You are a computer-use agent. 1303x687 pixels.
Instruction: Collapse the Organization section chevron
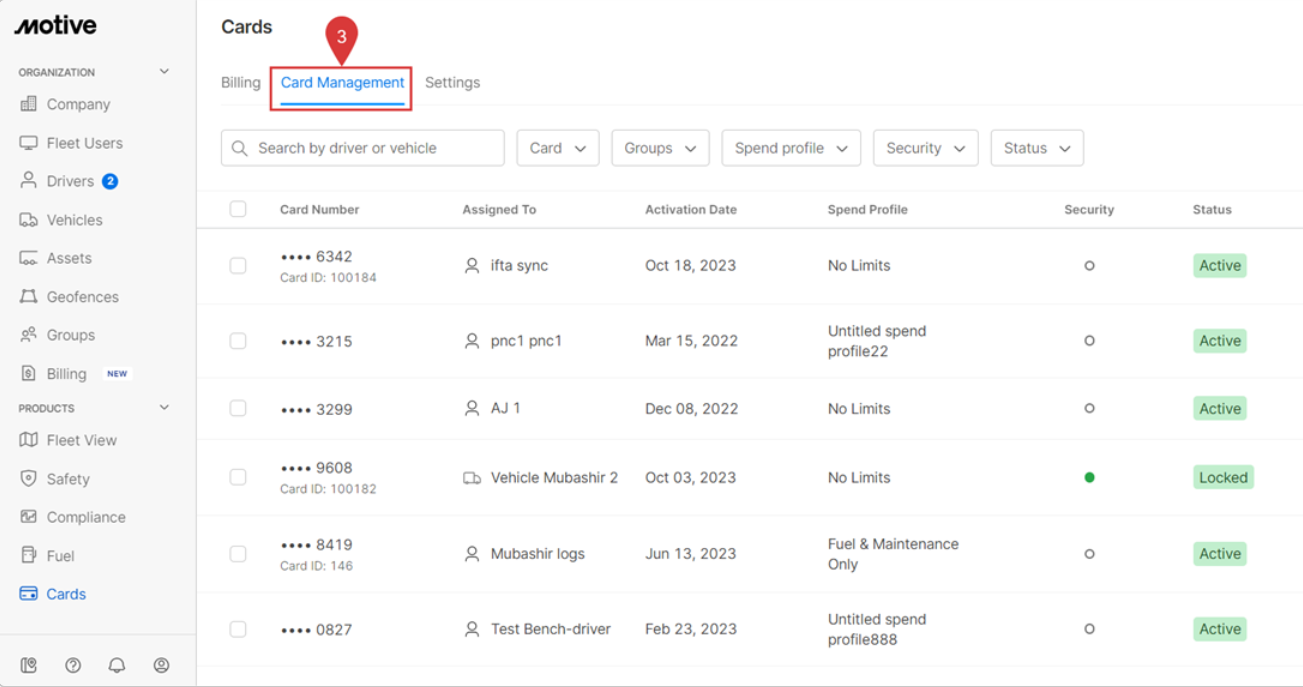(x=164, y=72)
